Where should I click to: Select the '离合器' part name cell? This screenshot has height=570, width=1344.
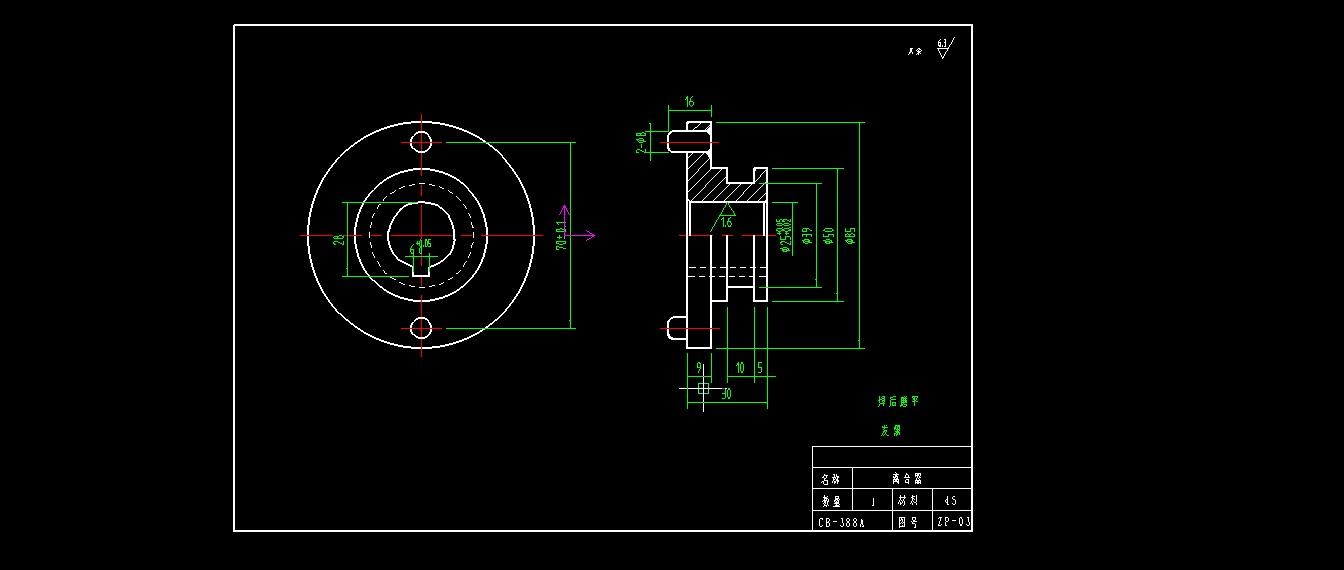click(912, 479)
